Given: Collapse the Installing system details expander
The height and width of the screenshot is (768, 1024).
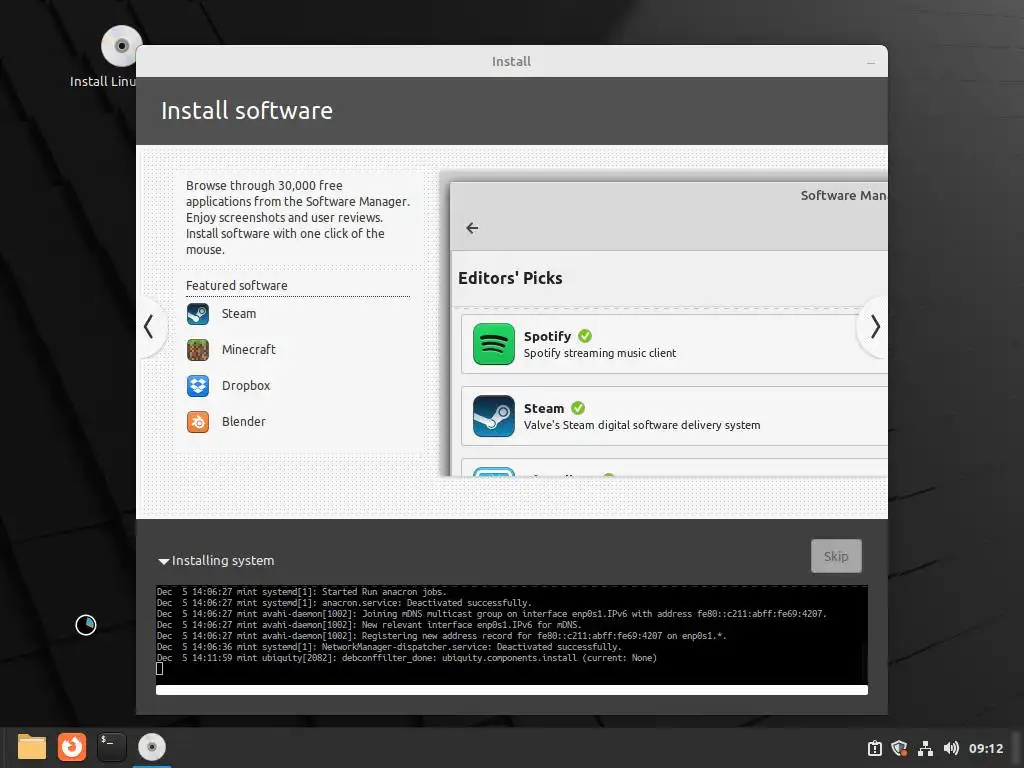Looking at the screenshot, I should 163,561.
